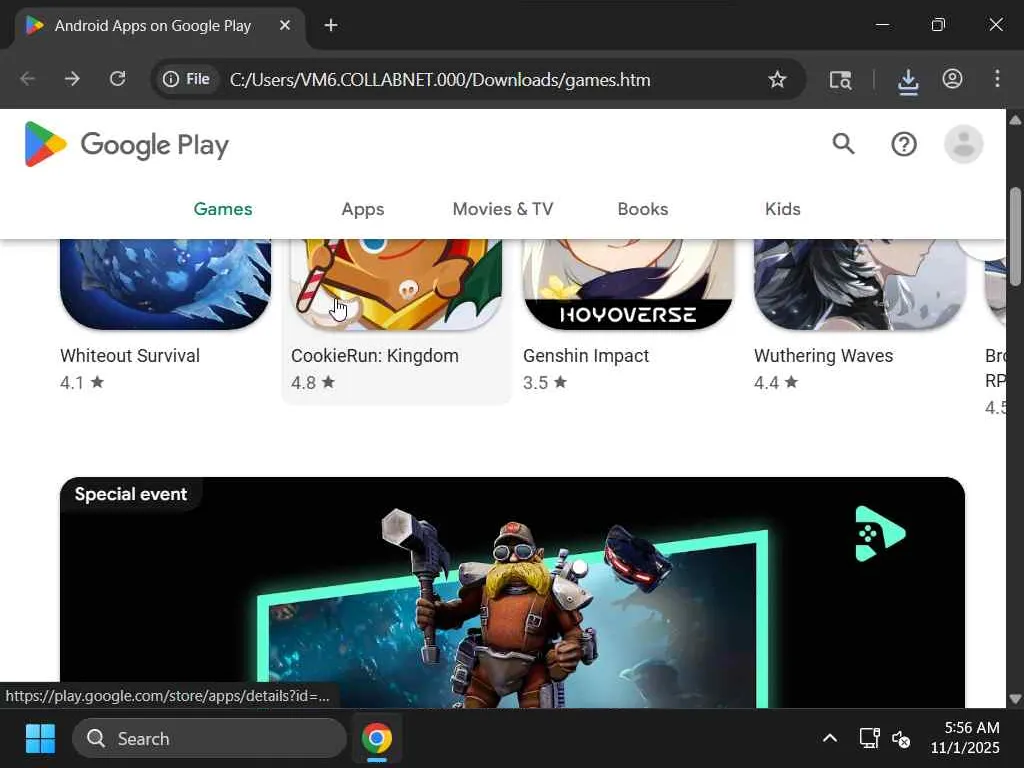Open the Google Lens search icon in toolbar
The height and width of the screenshot is (768, 1024).
tap(840, 80)
